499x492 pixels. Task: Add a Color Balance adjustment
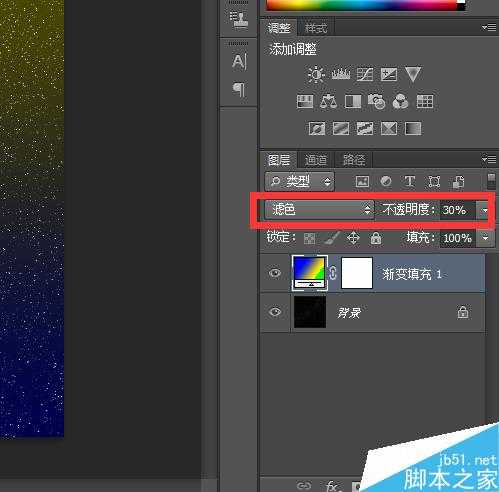tap(328, 101)
